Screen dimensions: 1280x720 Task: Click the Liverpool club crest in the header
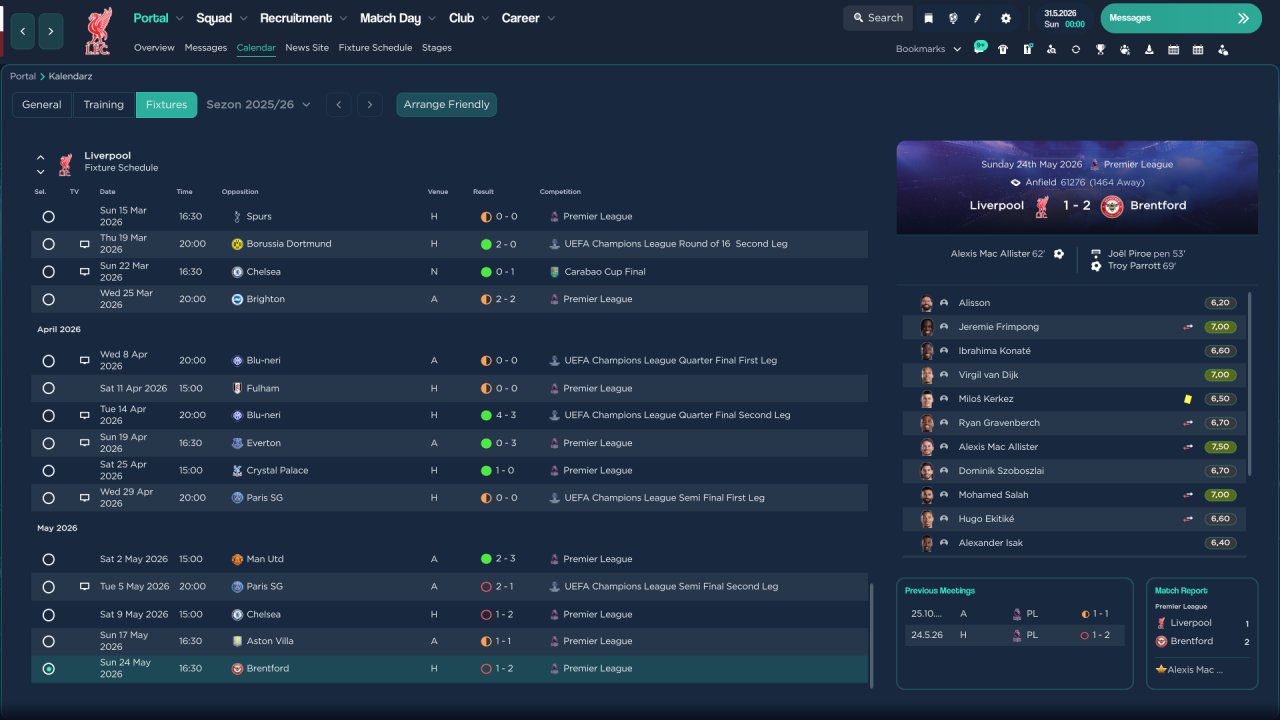pyautogui.click(x=98, y=30)
